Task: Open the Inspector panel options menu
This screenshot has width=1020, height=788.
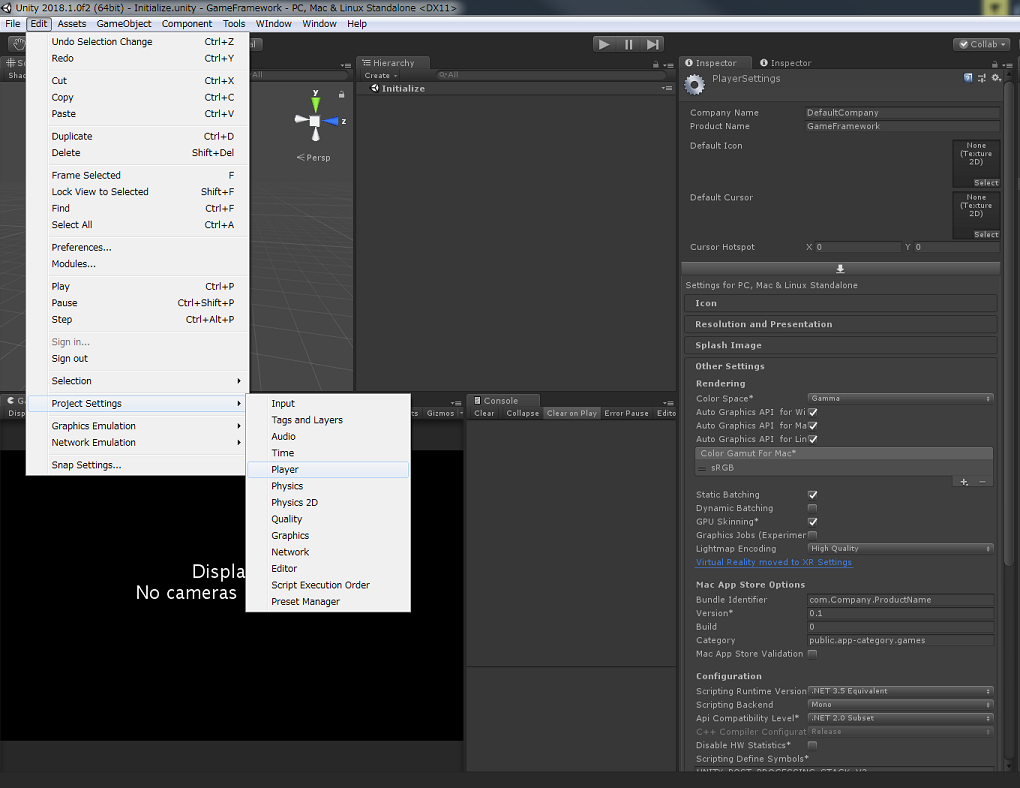Action: tap(1008, 64)
